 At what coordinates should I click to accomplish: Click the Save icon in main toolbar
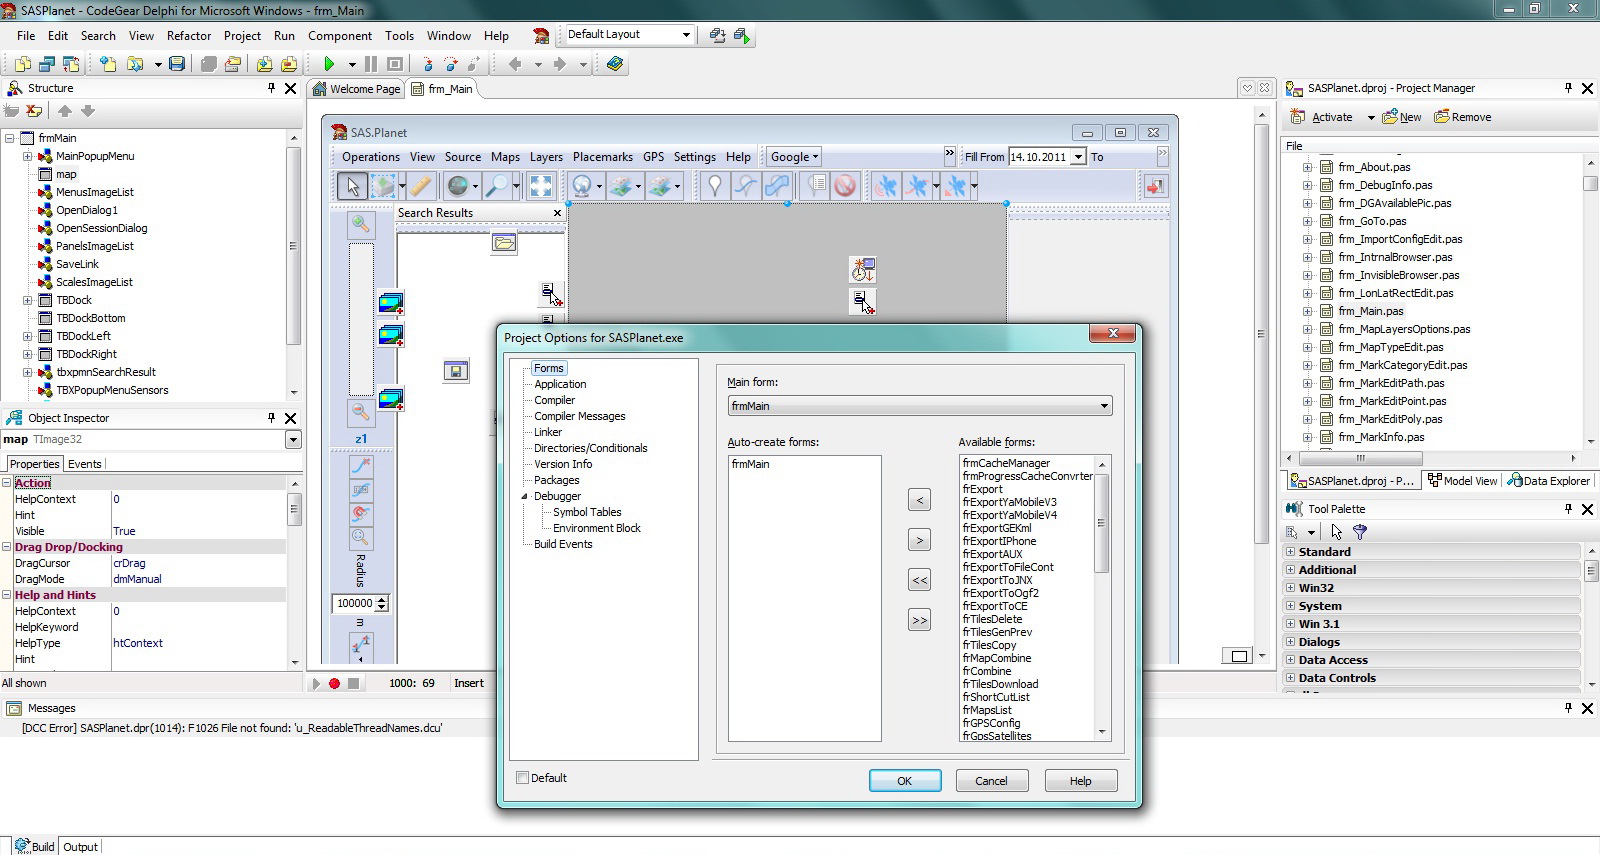tap(177, 64)
